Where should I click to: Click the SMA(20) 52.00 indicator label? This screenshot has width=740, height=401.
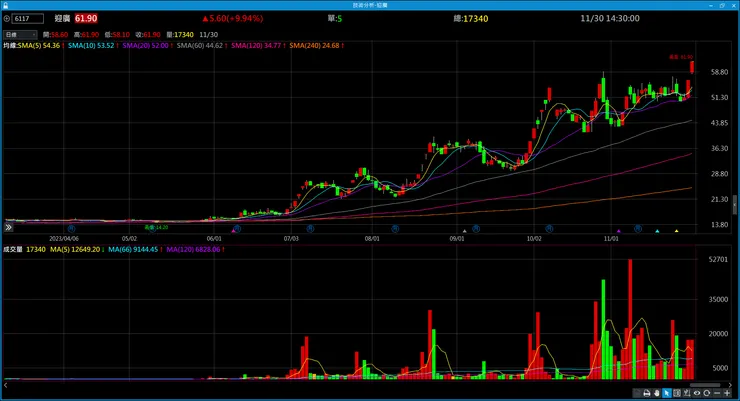[x=145, y=46]
